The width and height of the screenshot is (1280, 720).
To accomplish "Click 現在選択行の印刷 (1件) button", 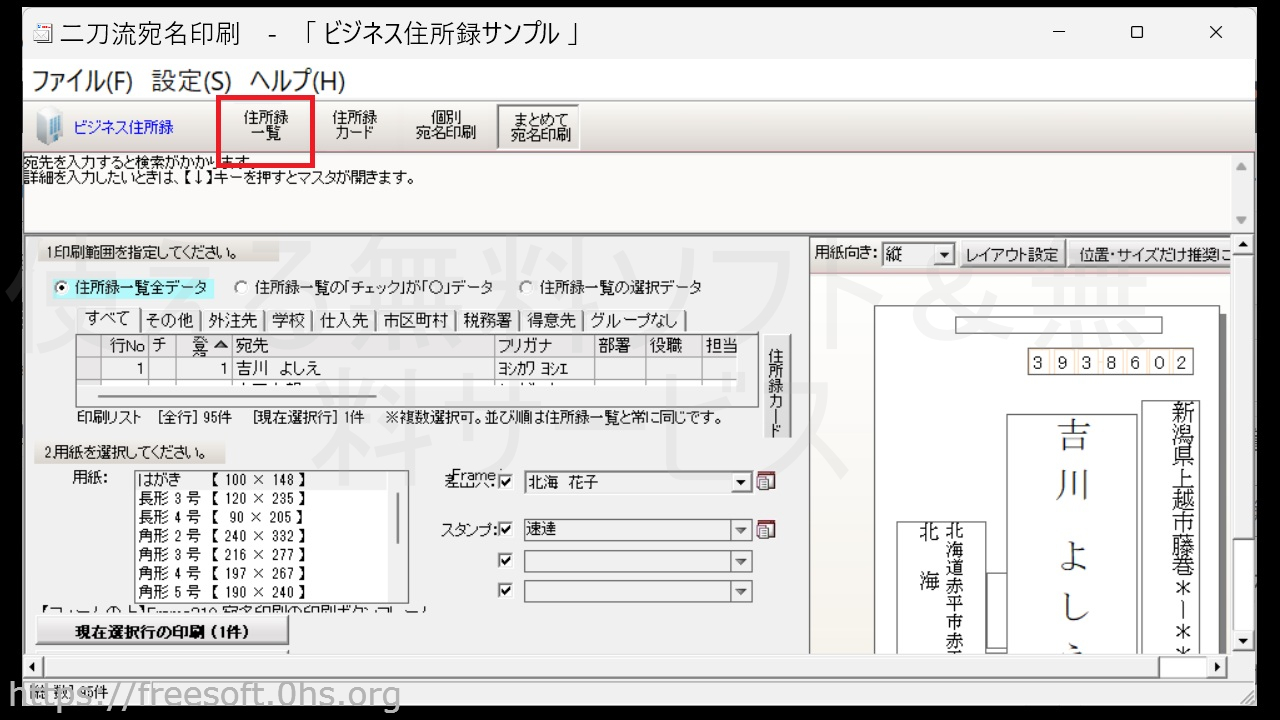I will 162,632.
